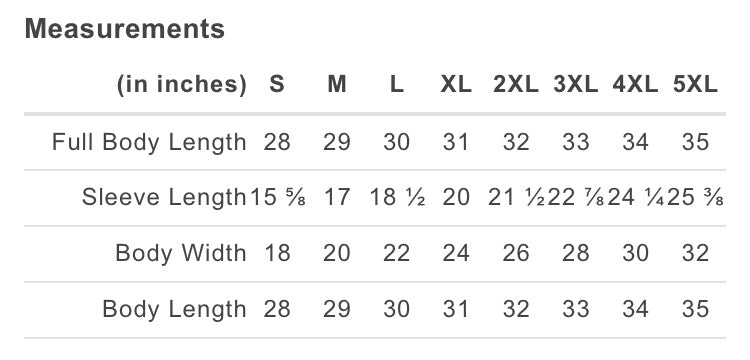The height and width of the screenshot is (360, 750).
Task: Click Body Width value 24 for XL
Action: click(456, 253)
